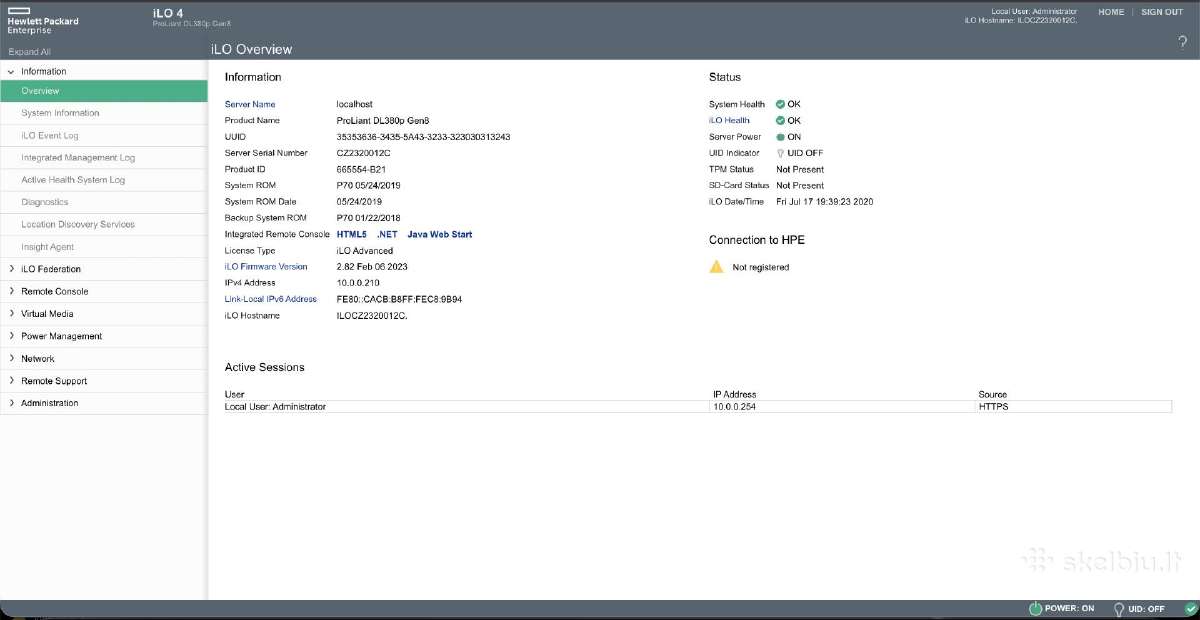Viewport: 1200px width, 620px height.
Task: Select Overview in the navigation tree
Action: 104,91
